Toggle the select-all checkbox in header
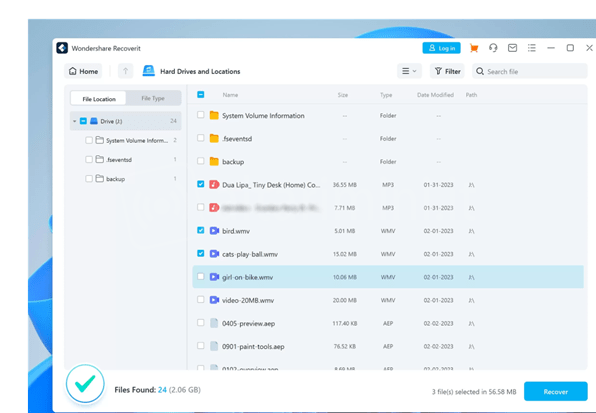This screenshot has height=413, width=596. tap(201, 95)
